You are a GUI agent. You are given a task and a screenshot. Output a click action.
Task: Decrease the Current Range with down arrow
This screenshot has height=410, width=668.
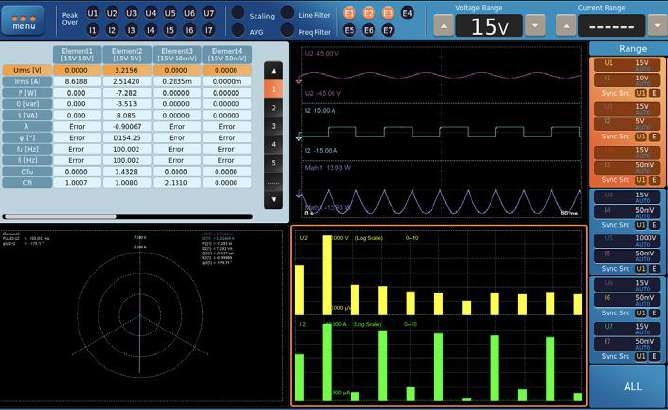[x=658, y=26]
